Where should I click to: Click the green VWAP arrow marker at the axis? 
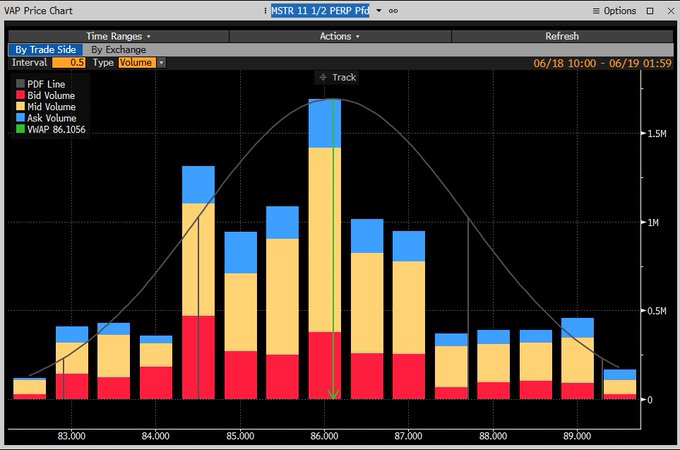click(x=333, y=394)
